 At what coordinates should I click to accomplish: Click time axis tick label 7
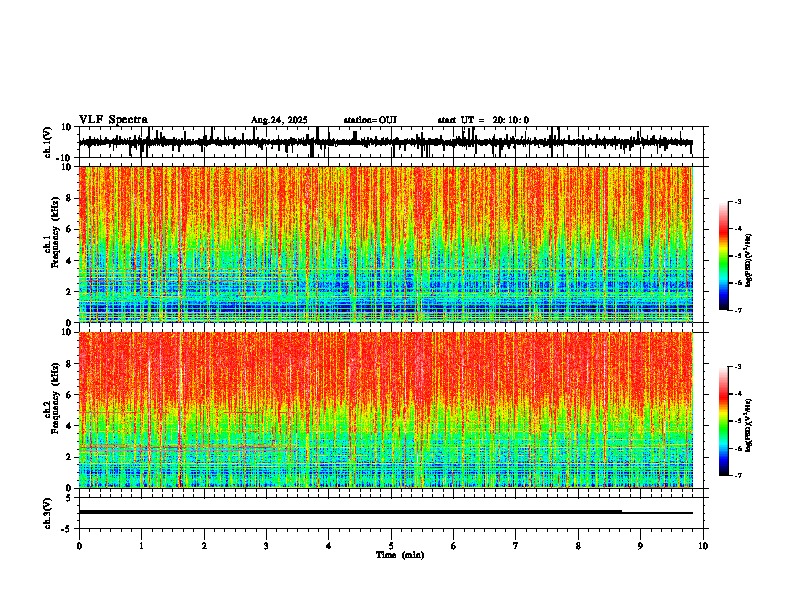516,546
